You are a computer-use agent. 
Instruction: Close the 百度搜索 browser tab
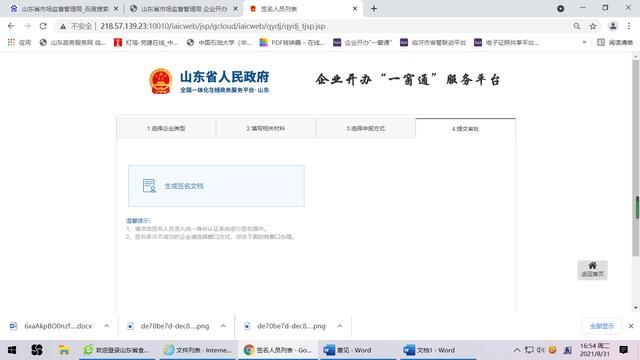click(116, 9)
